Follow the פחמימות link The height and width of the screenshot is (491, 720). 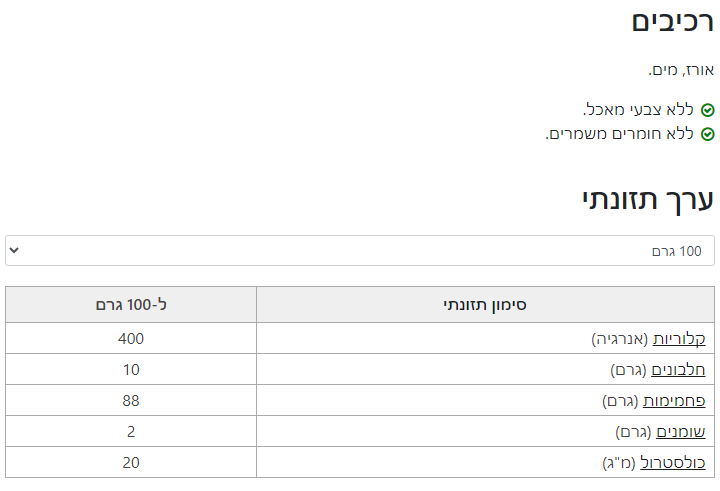pos(674,401)
